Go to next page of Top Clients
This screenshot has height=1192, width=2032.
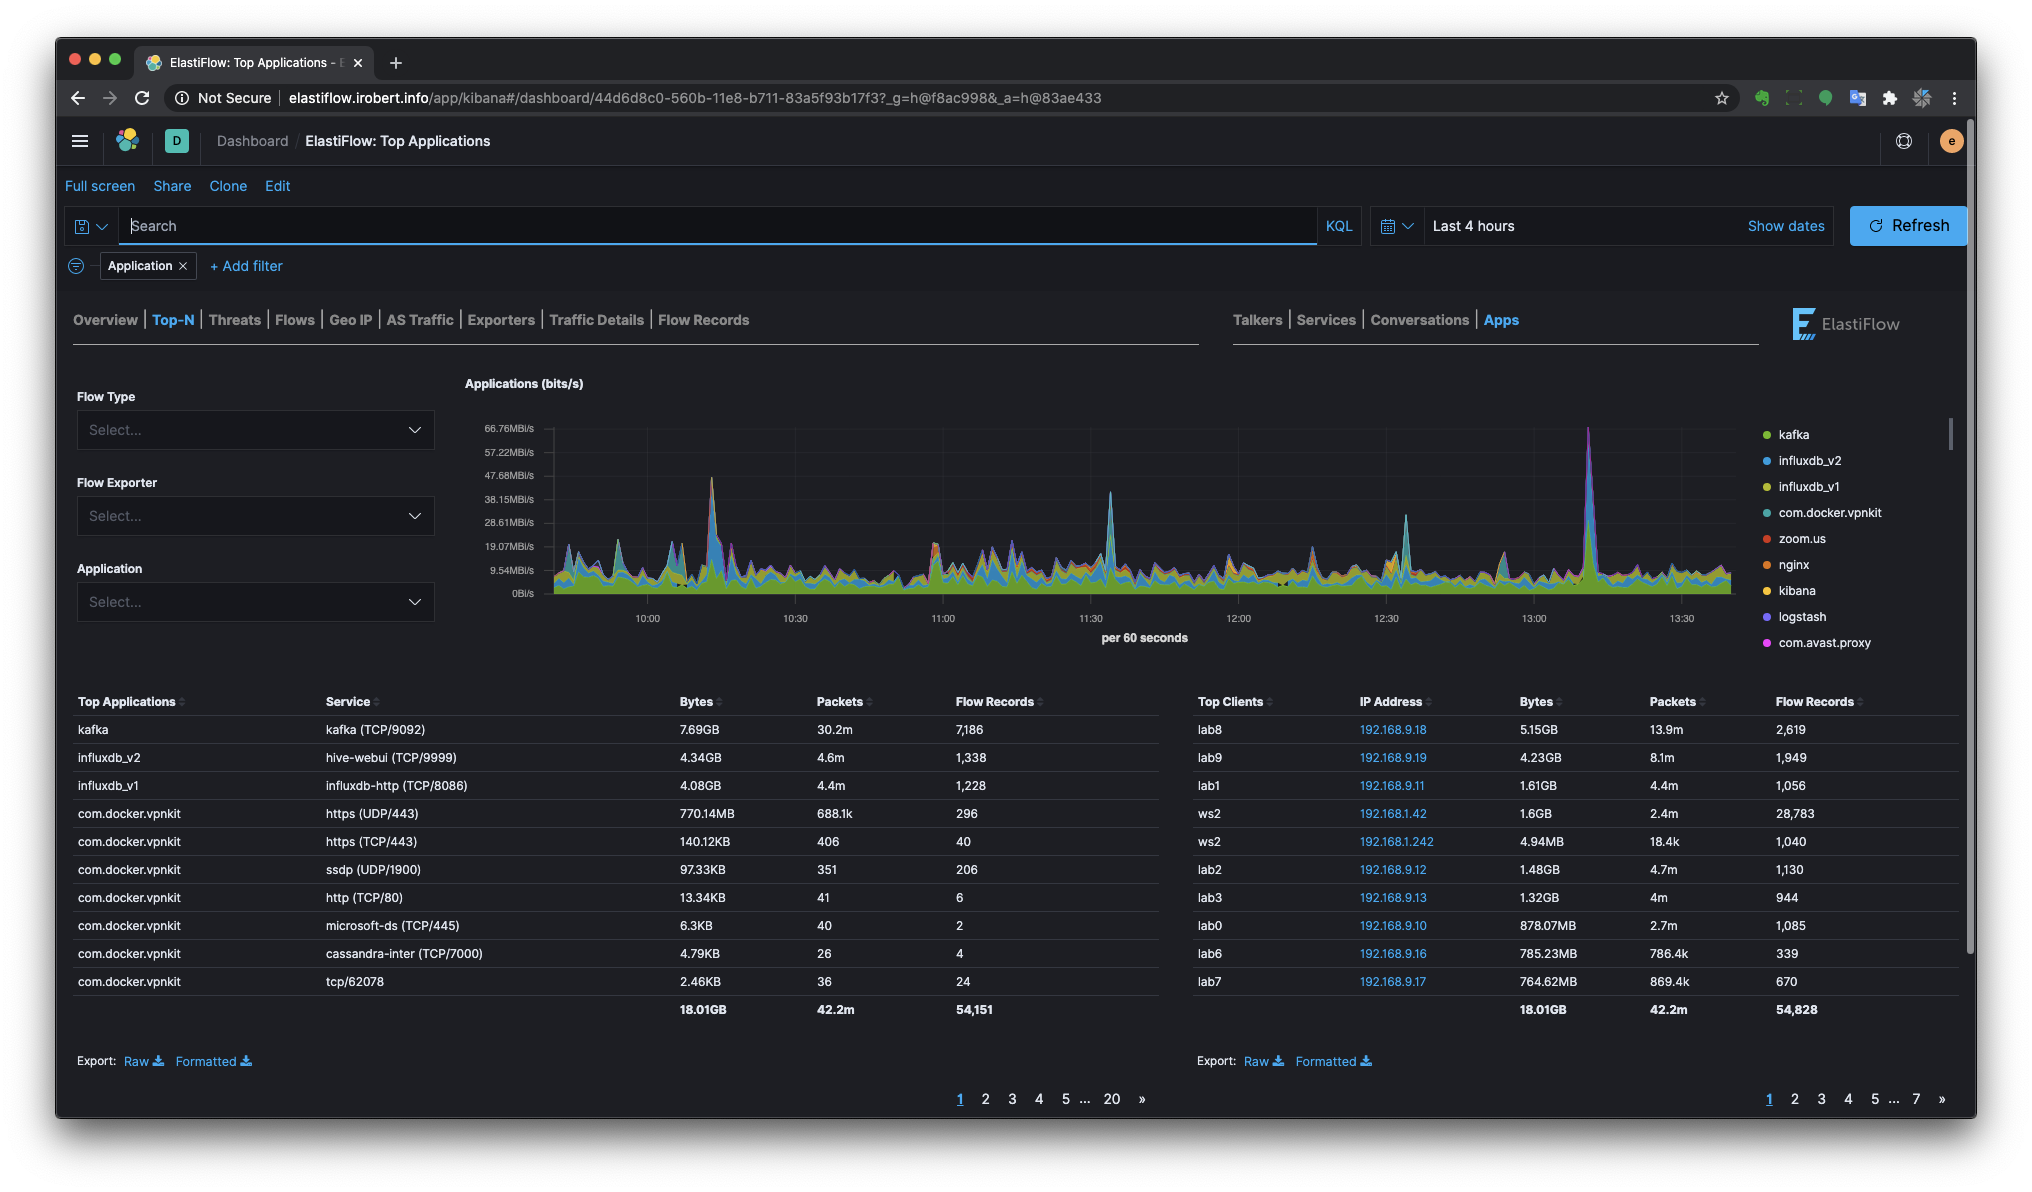(1942, 1099)
